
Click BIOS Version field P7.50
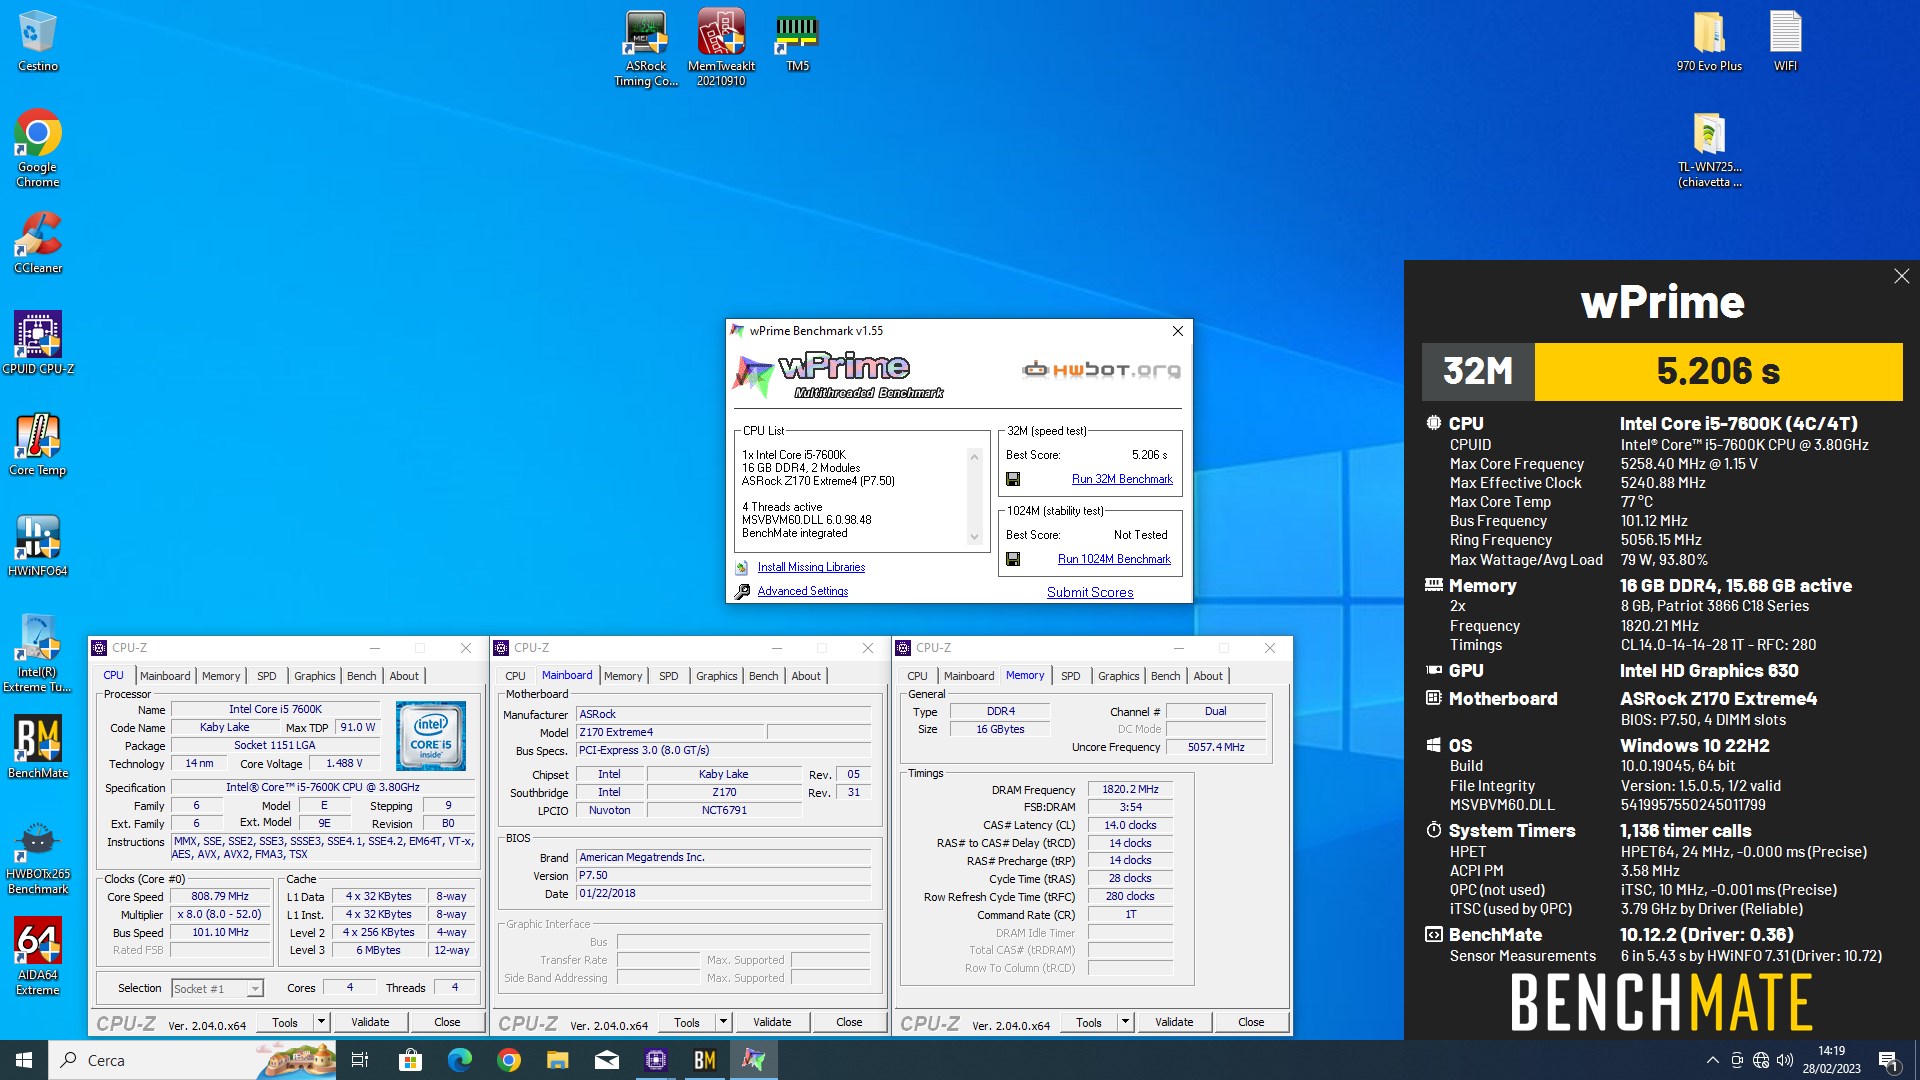(723, 875)
